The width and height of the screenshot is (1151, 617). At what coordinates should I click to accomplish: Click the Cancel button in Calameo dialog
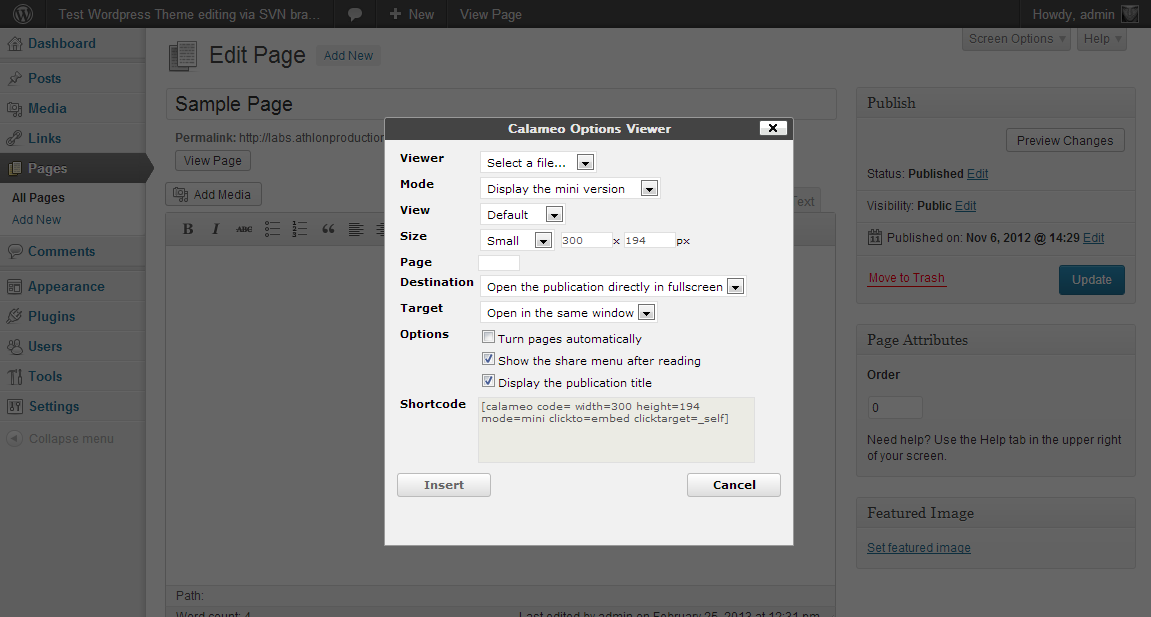[733, 485]
